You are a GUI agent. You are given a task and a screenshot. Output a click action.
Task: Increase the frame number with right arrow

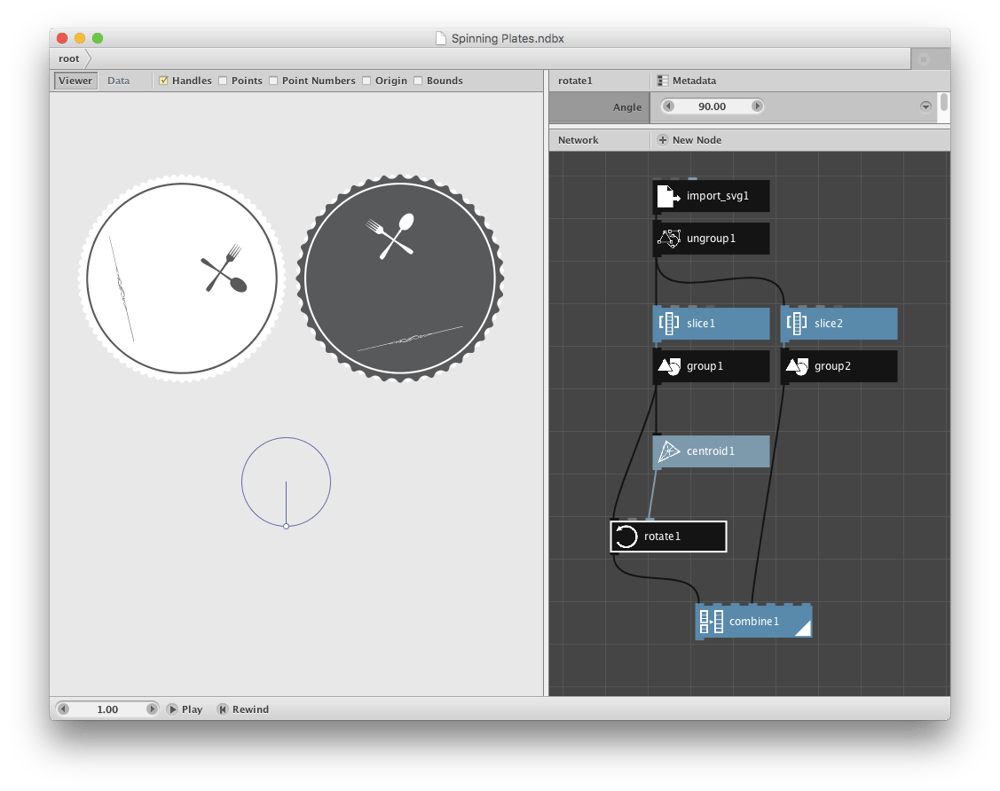pos(152,709)
